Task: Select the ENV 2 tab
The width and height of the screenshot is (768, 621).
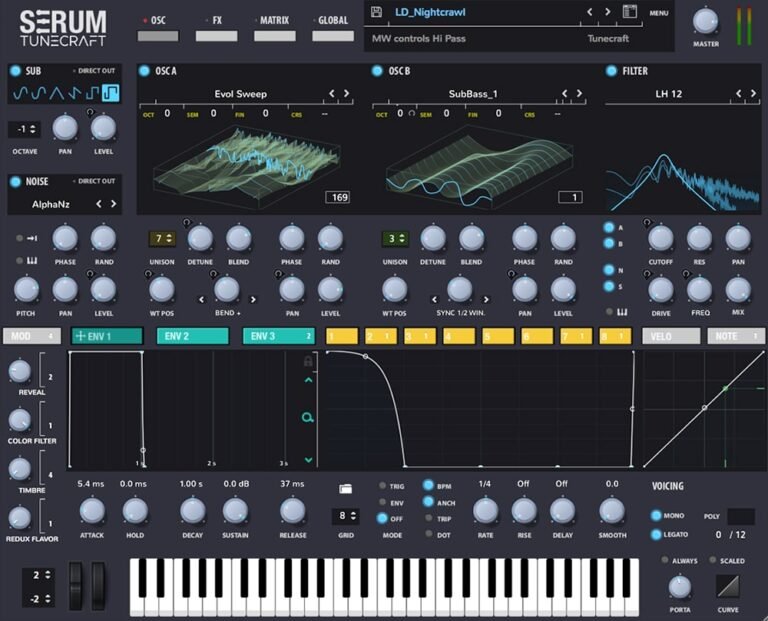Action: click(x=192, y=336)
